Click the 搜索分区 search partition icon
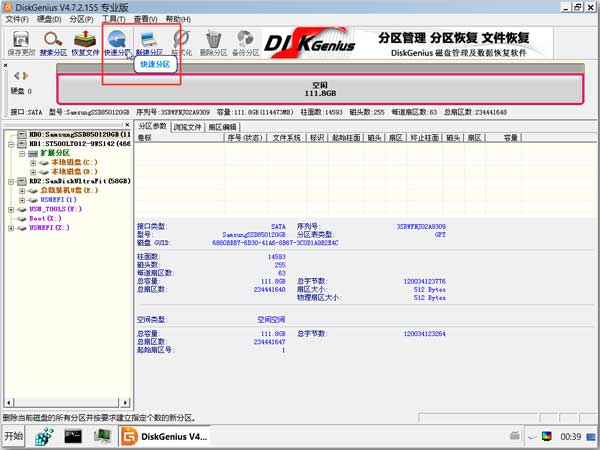The width and height of the screenshot is (600, 450). (x=53, y=43)
